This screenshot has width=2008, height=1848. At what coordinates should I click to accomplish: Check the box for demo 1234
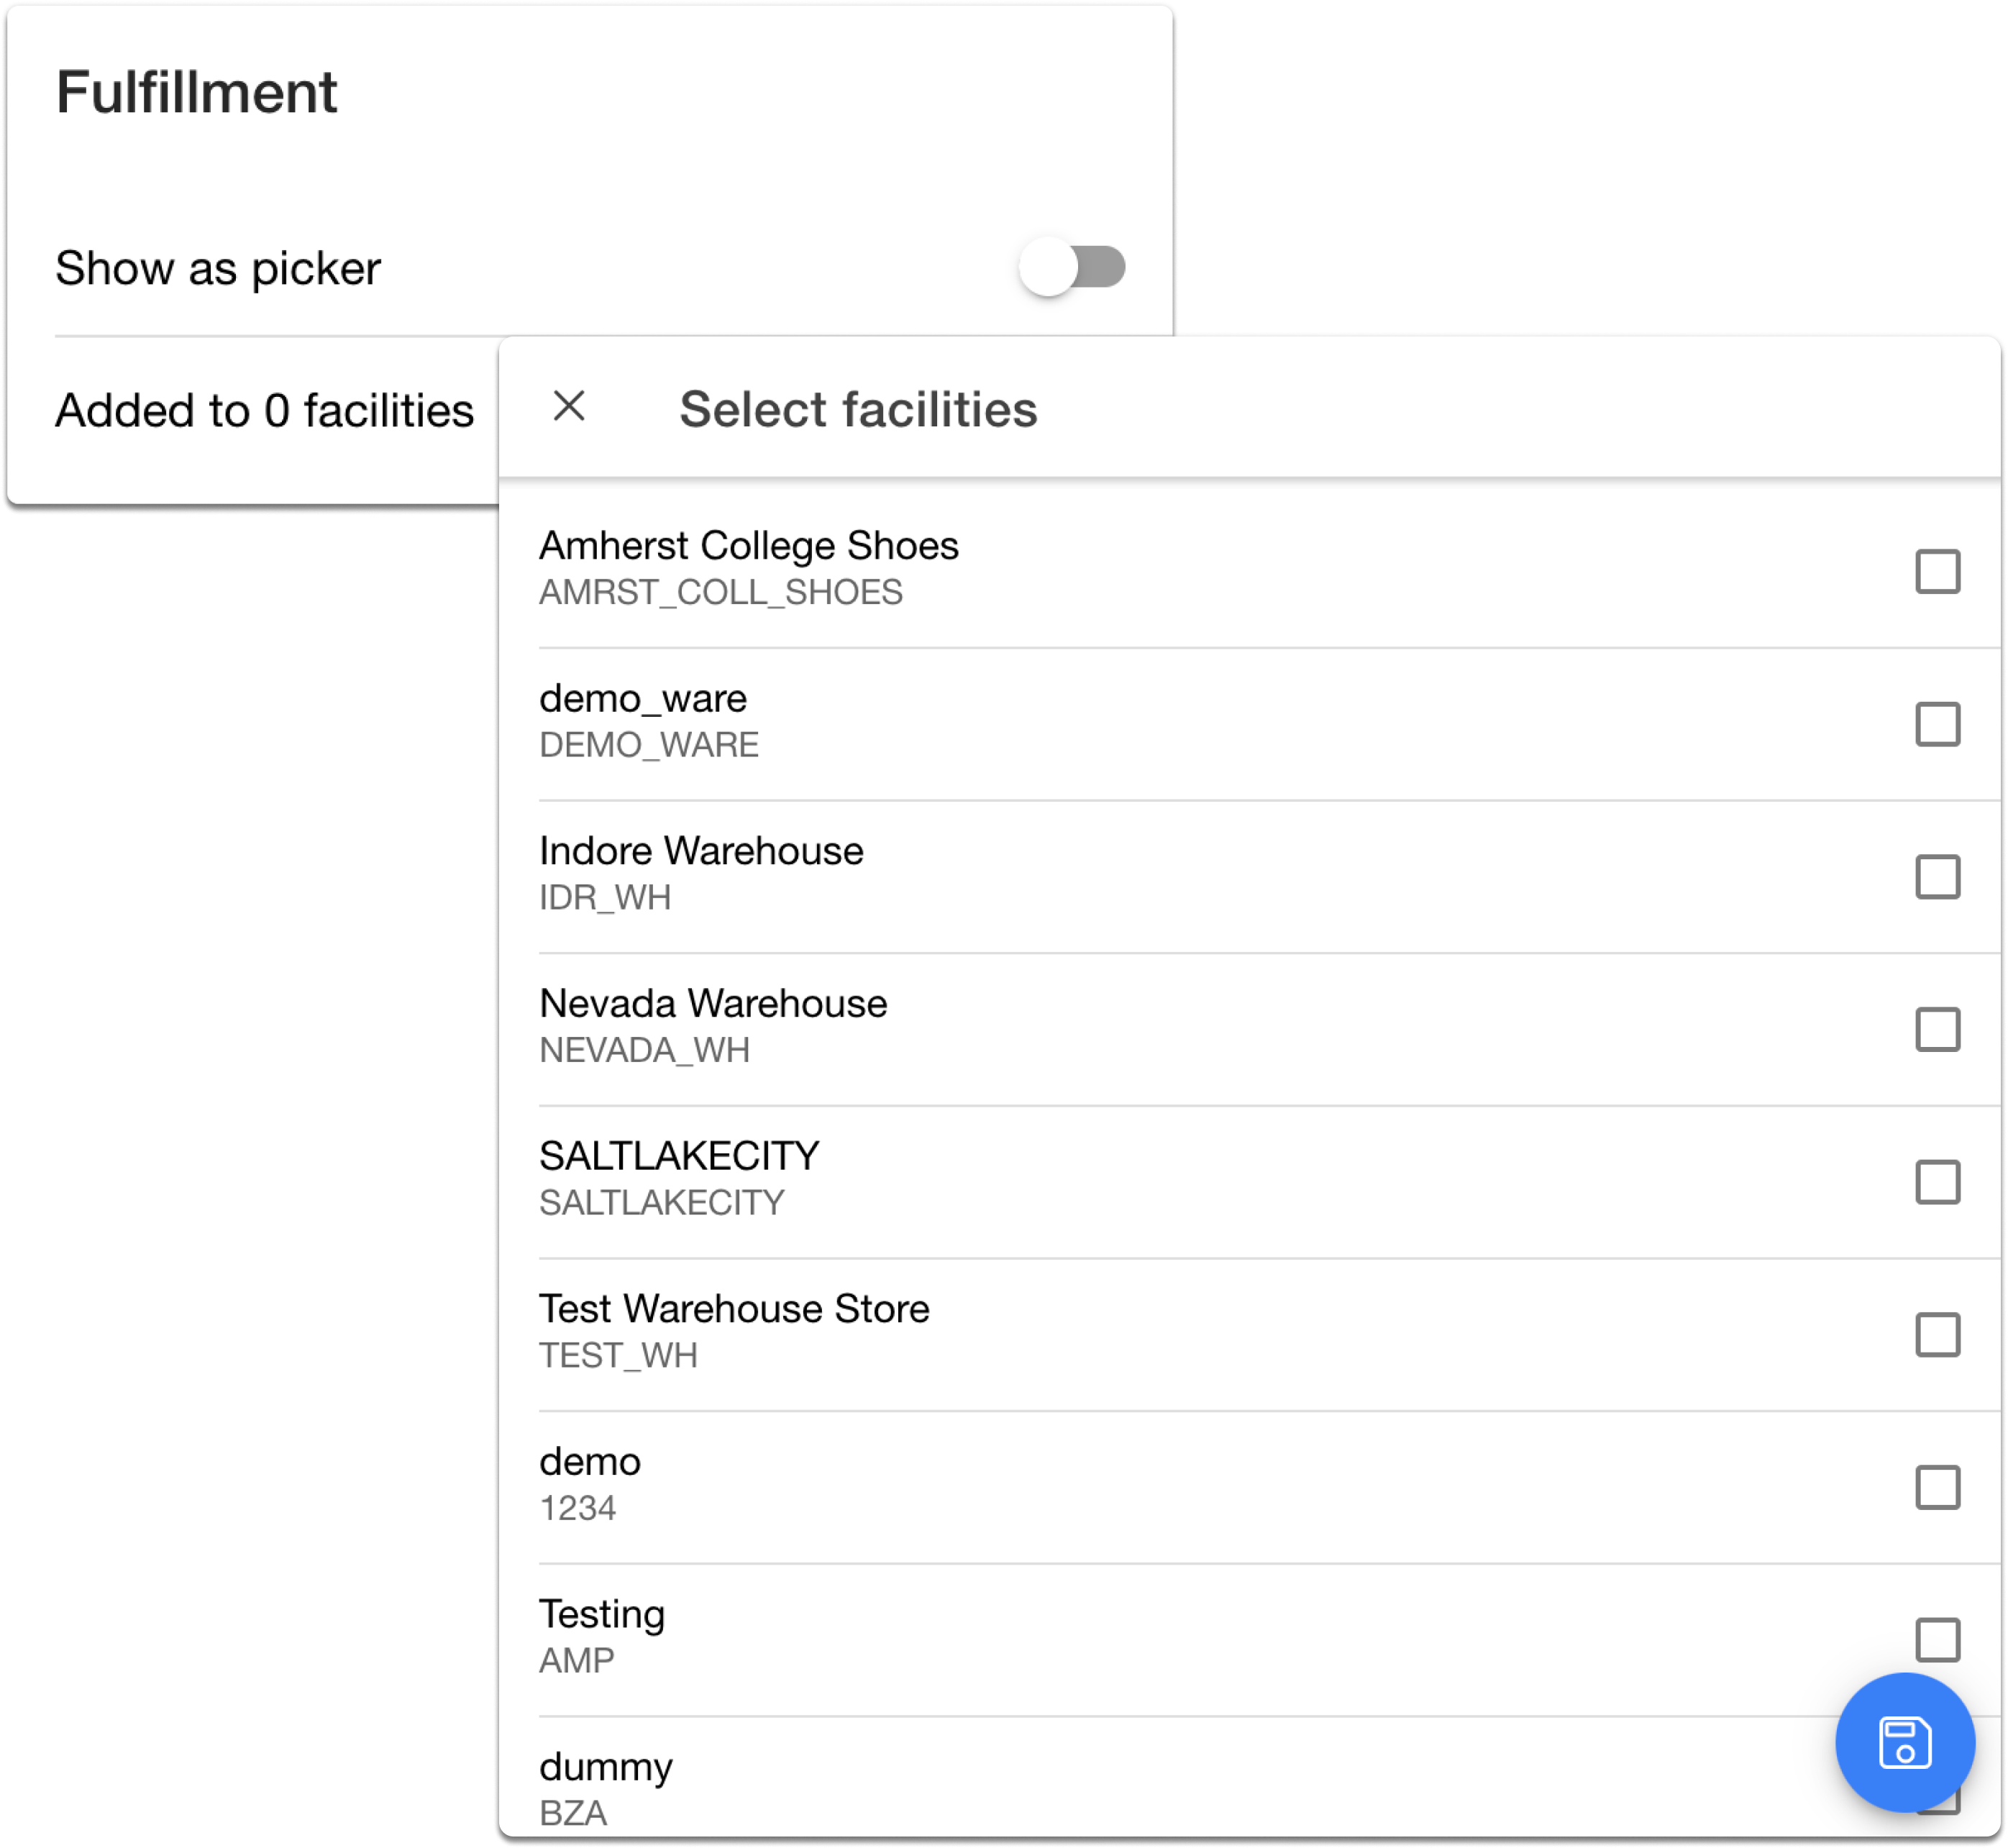point(1937,1487)
